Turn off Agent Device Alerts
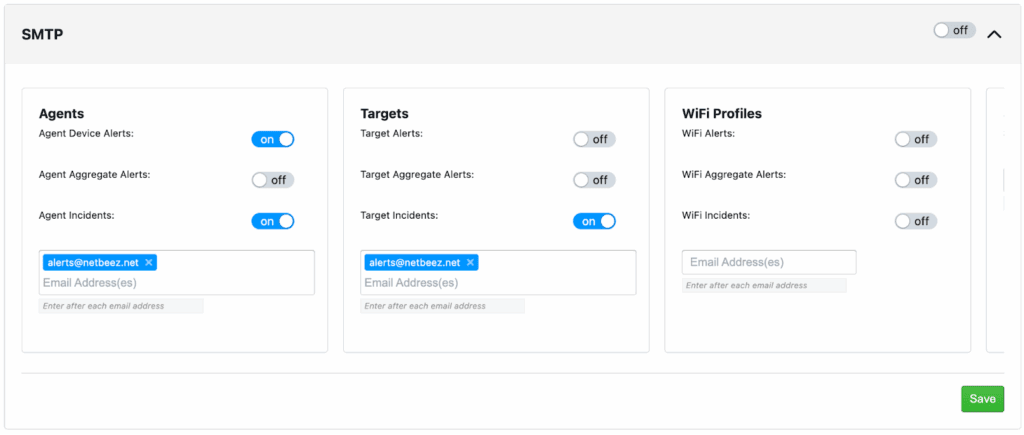Viewport: 1024px width, 435px height. (x=273, y=139)
